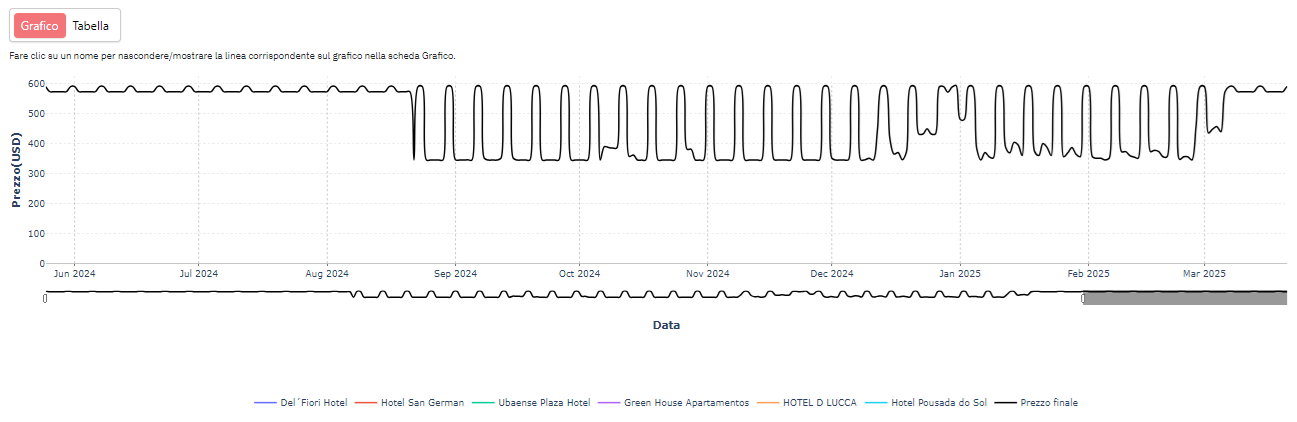Screen dimensions: 1297x422
Task: Toggle Ubaense Plaza Hotel legend entry
Action: tap(544, 403)
